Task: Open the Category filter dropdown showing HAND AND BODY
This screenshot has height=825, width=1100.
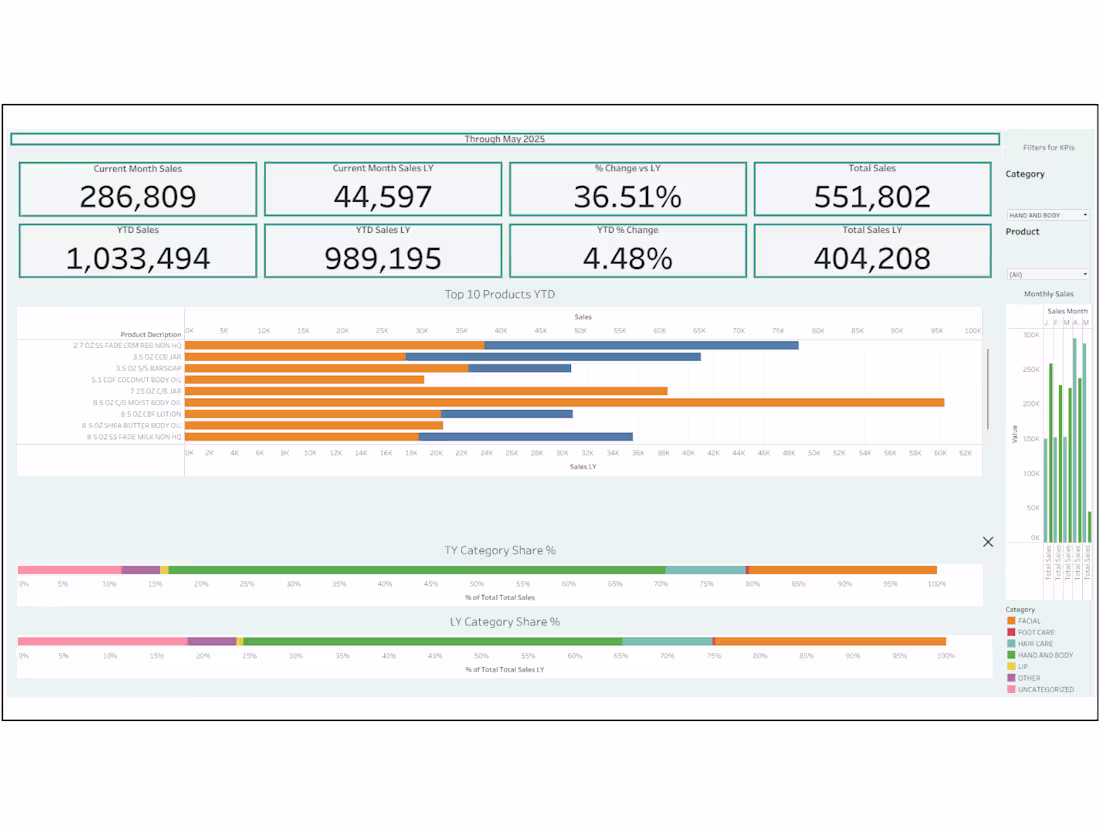Action: point(1047,213)
